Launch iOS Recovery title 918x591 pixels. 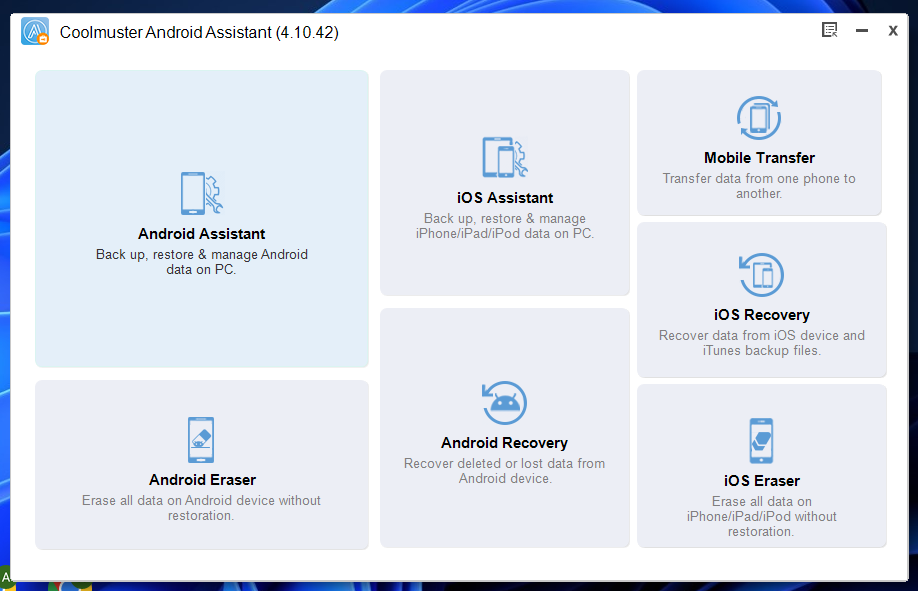click(x=761, y=315)
